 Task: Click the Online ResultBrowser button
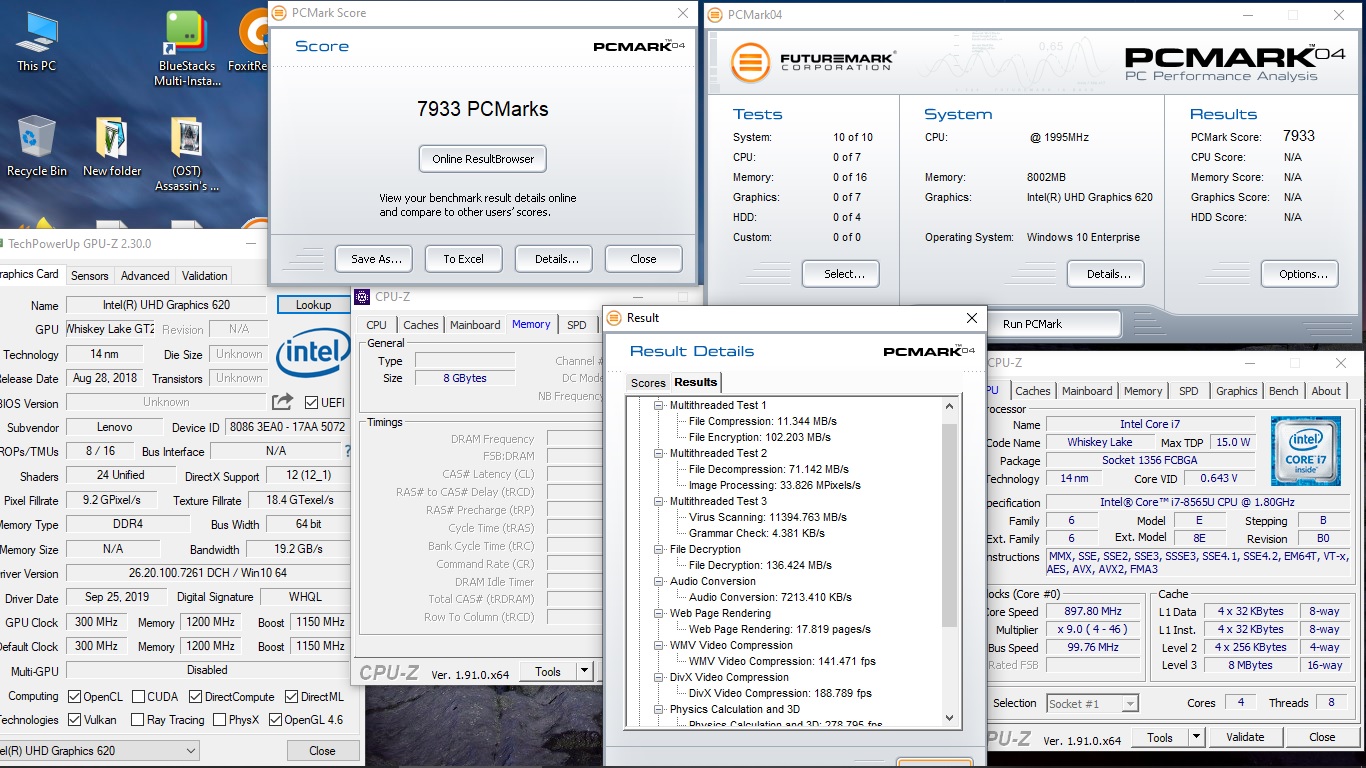[x=483, y=159]
